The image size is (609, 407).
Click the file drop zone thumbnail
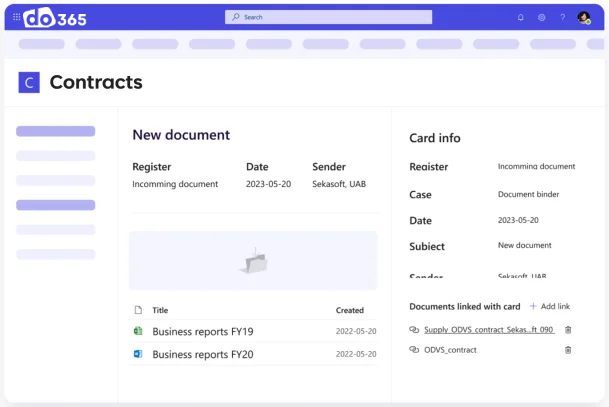[x=252, y=261]
